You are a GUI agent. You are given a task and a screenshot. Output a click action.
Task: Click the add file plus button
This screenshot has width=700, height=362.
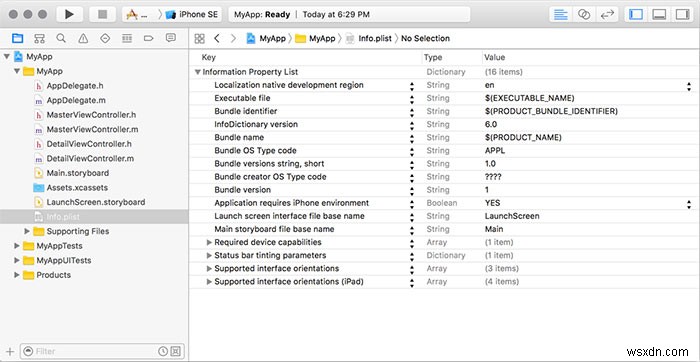coord(10,351)
